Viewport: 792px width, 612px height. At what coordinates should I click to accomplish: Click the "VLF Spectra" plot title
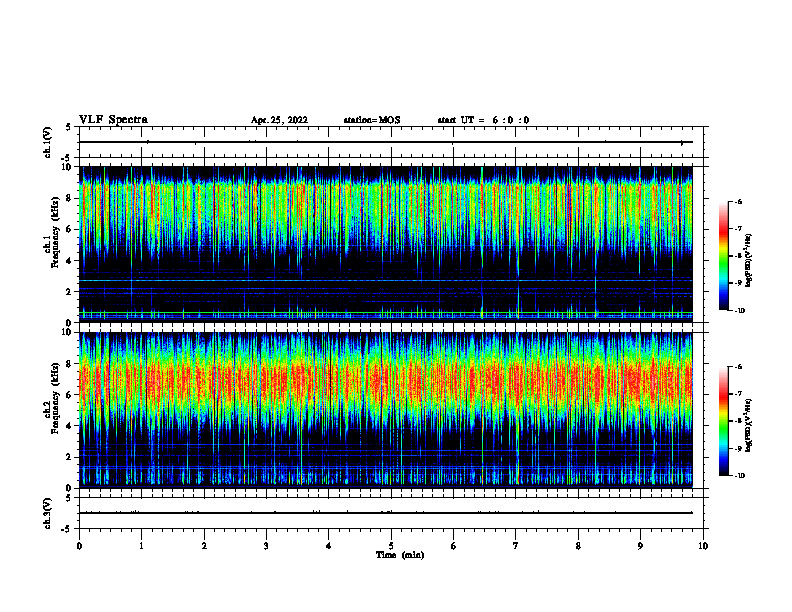tap(113, 120)
